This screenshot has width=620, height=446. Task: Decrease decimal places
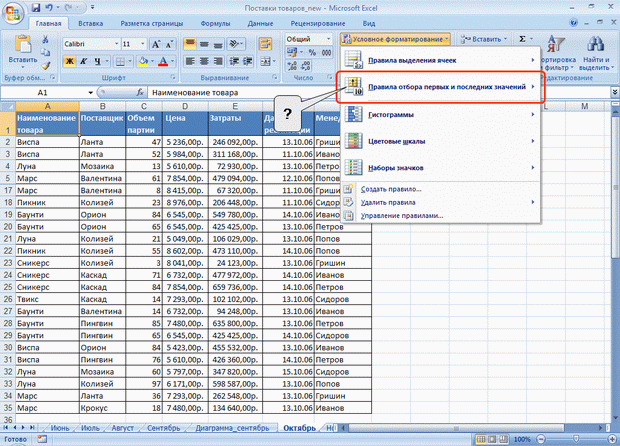[x=306, y=66]
